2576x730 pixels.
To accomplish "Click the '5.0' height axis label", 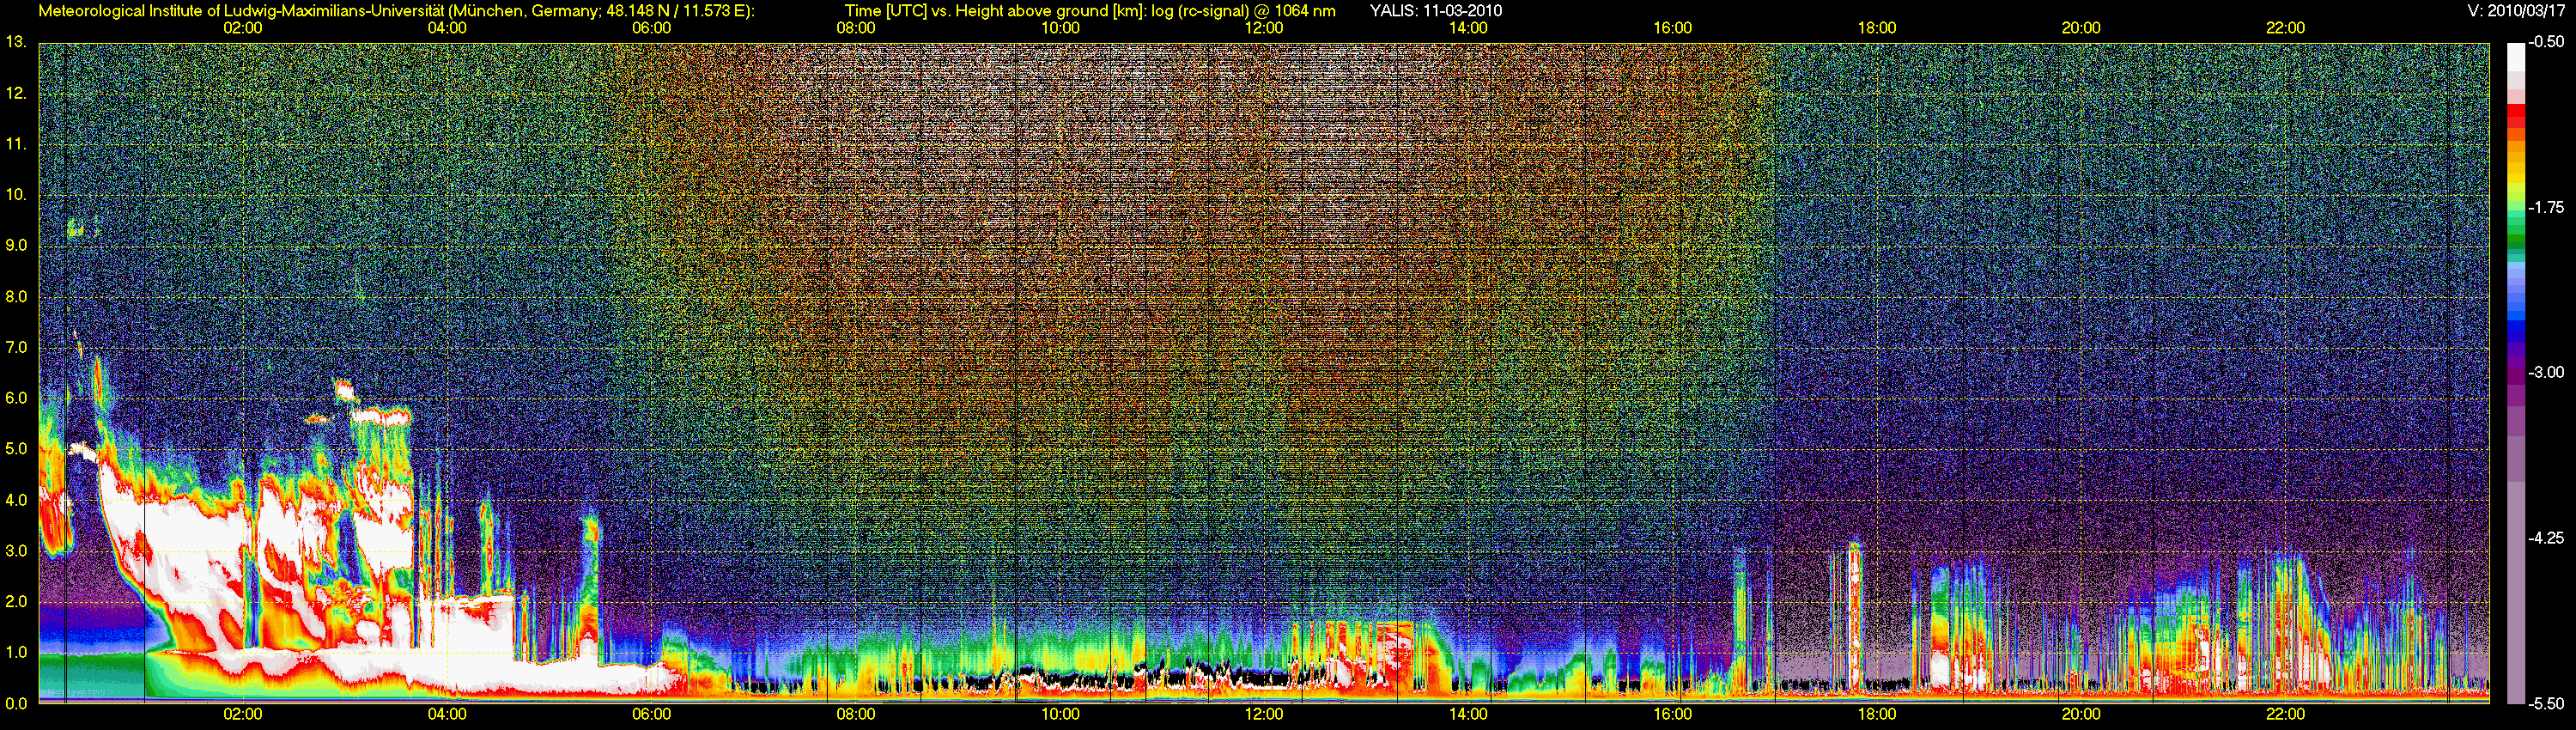I will coord(16,449).
